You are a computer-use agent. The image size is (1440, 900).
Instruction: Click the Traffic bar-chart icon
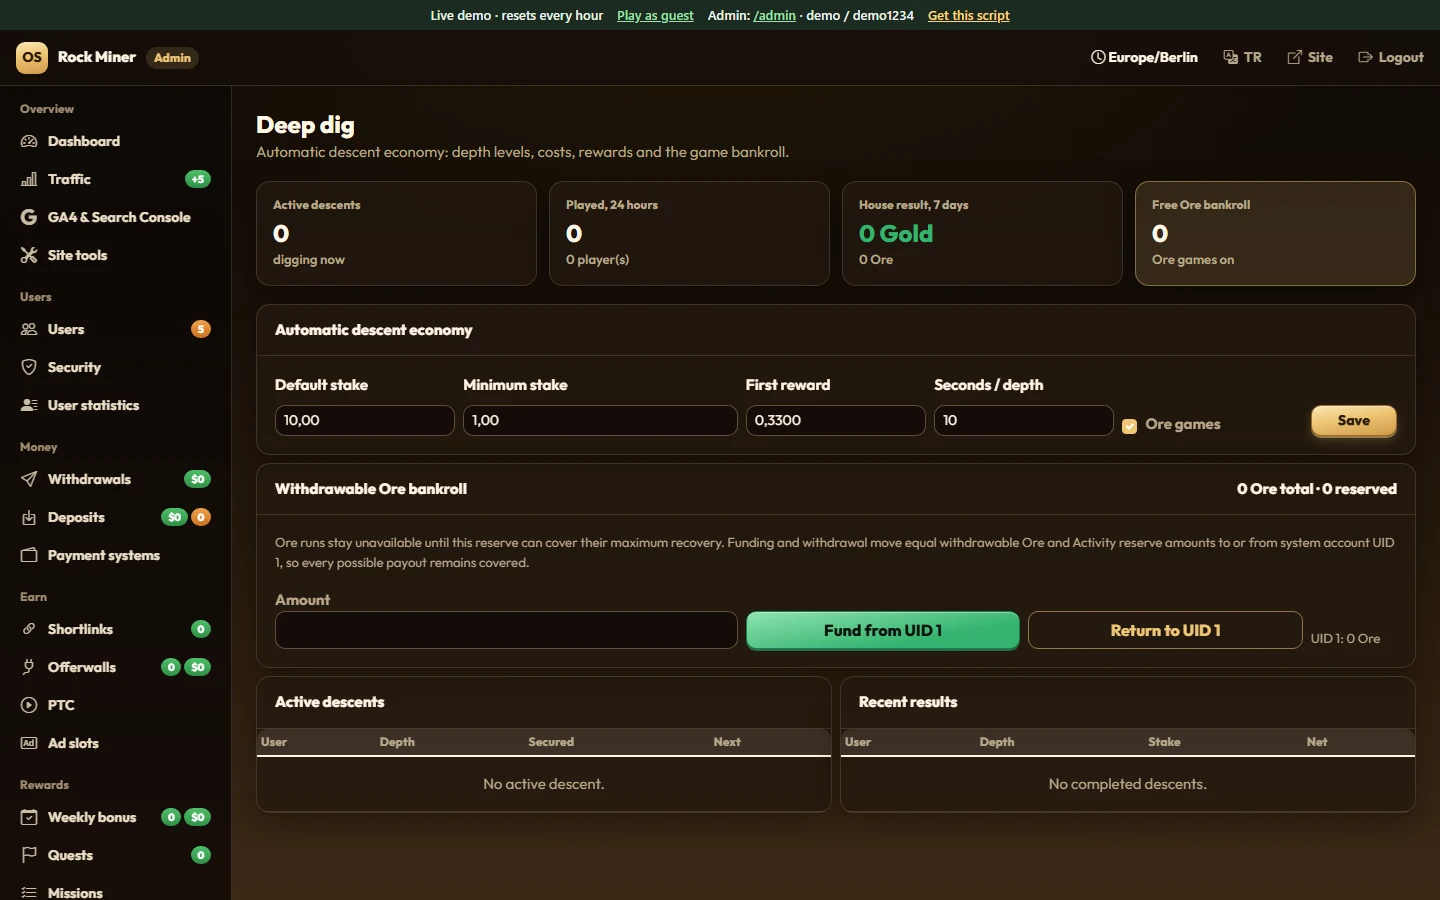(29, 179)
